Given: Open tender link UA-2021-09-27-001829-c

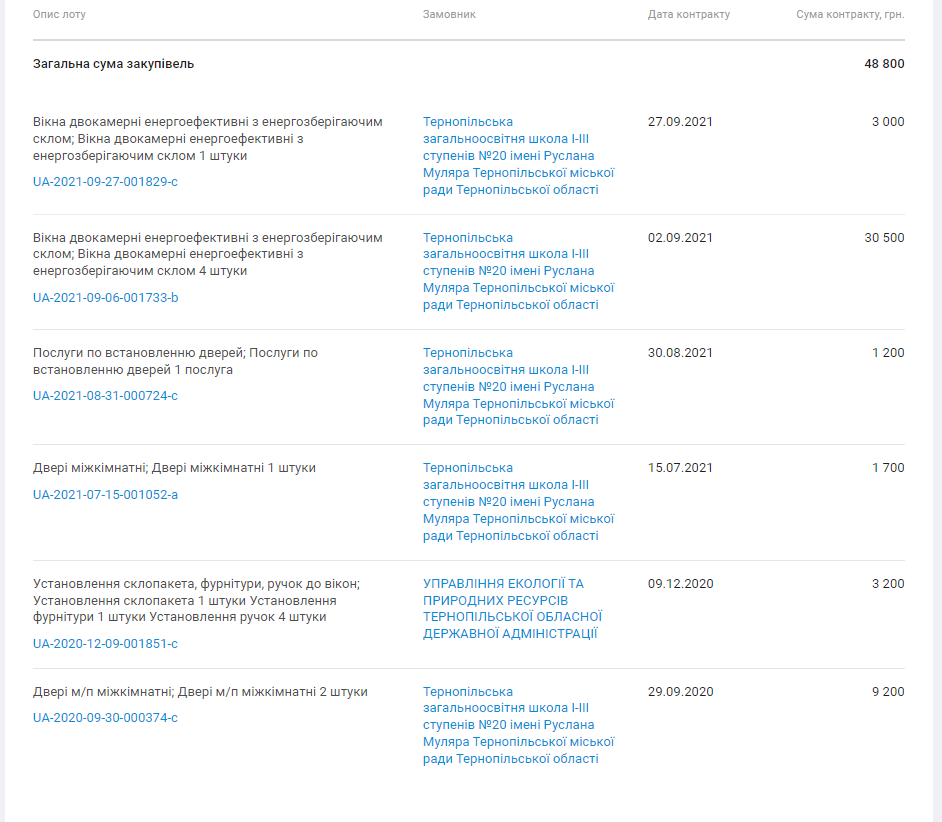Looking at the screenshot, I should pyautogui.click(x=105, y=182).
